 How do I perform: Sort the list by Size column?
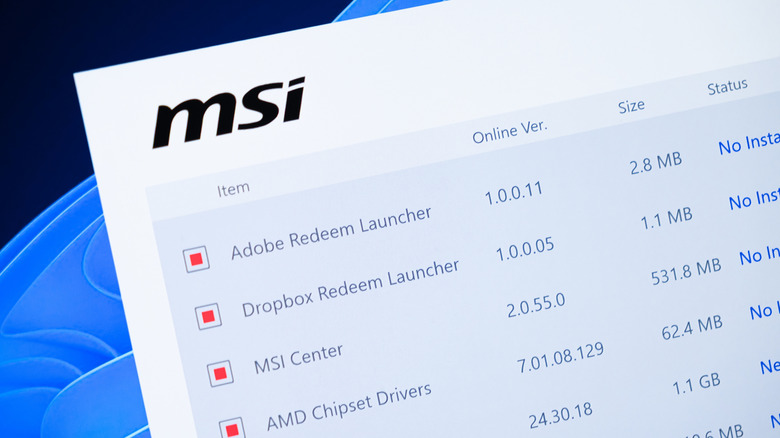(x=633, y=107)
